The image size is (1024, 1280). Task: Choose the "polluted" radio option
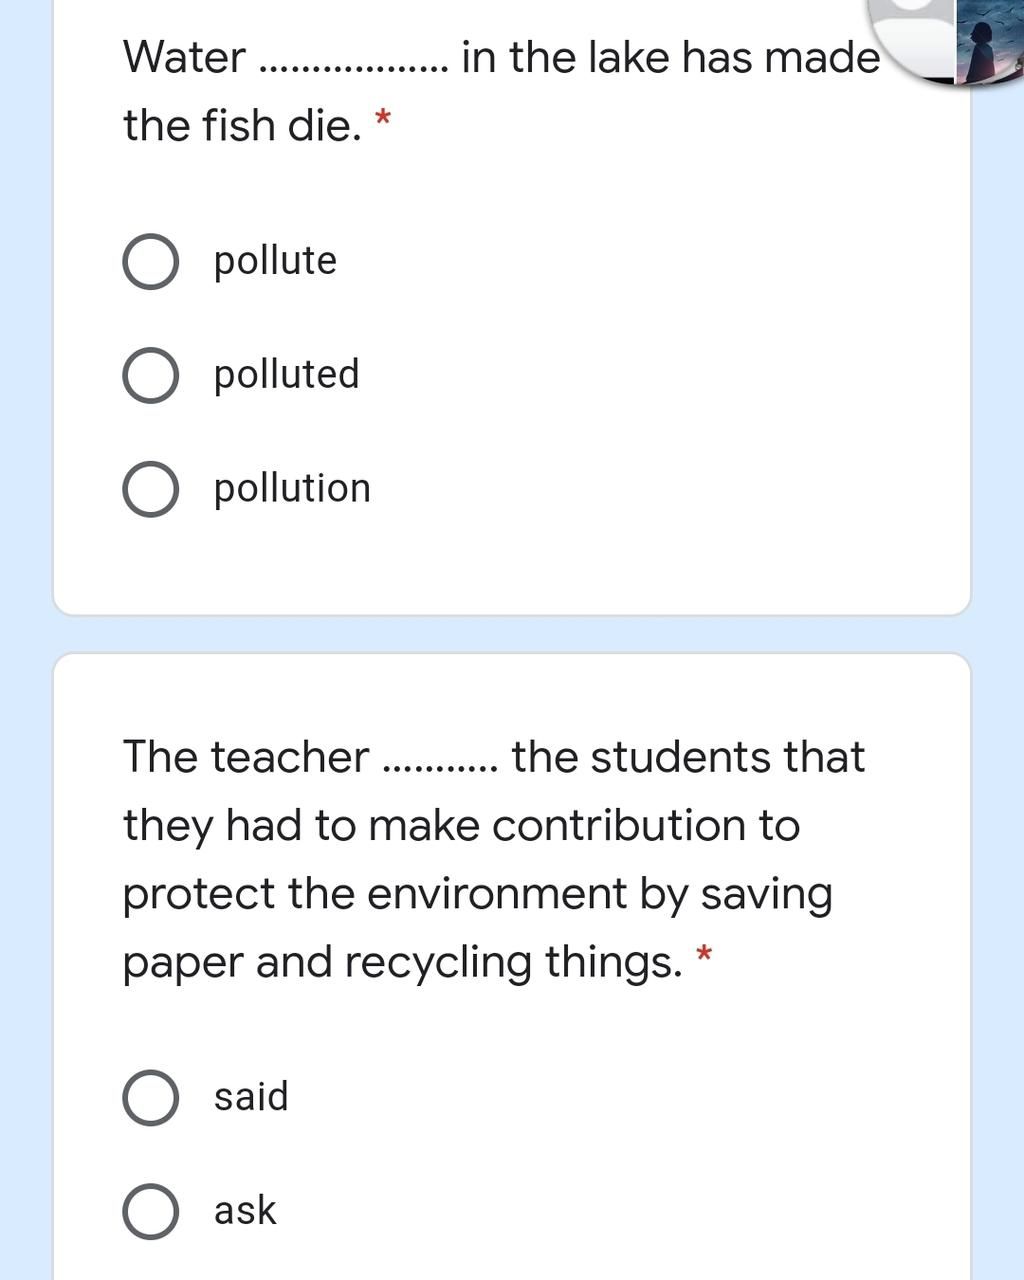click(x=151, y=376)
